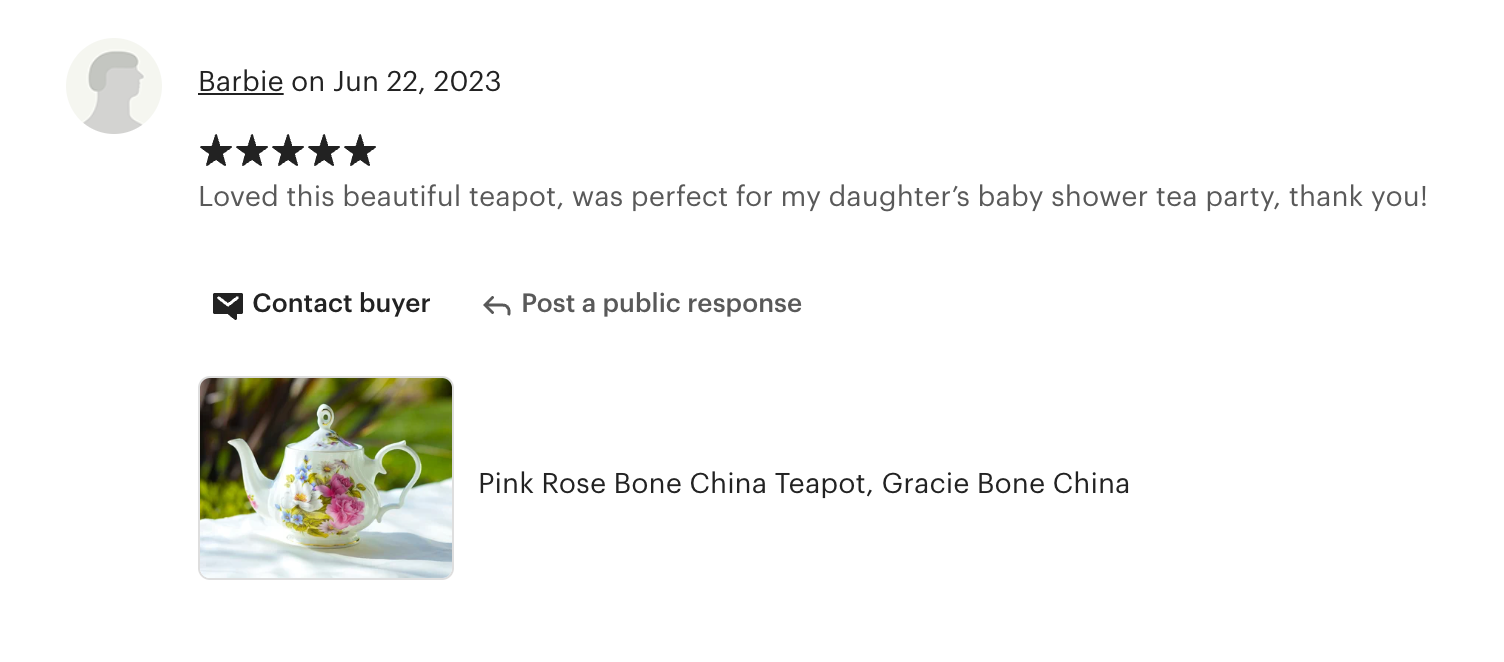Click the reply arrow icon
The width and height of the screenshot is (1504, 662).
tap(497, 305)
